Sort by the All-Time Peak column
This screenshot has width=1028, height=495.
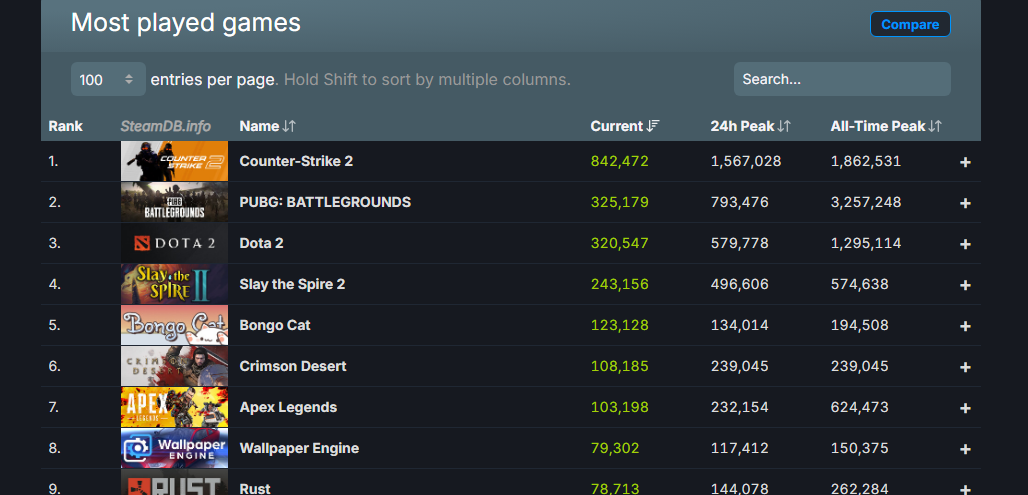pos(886,126)
